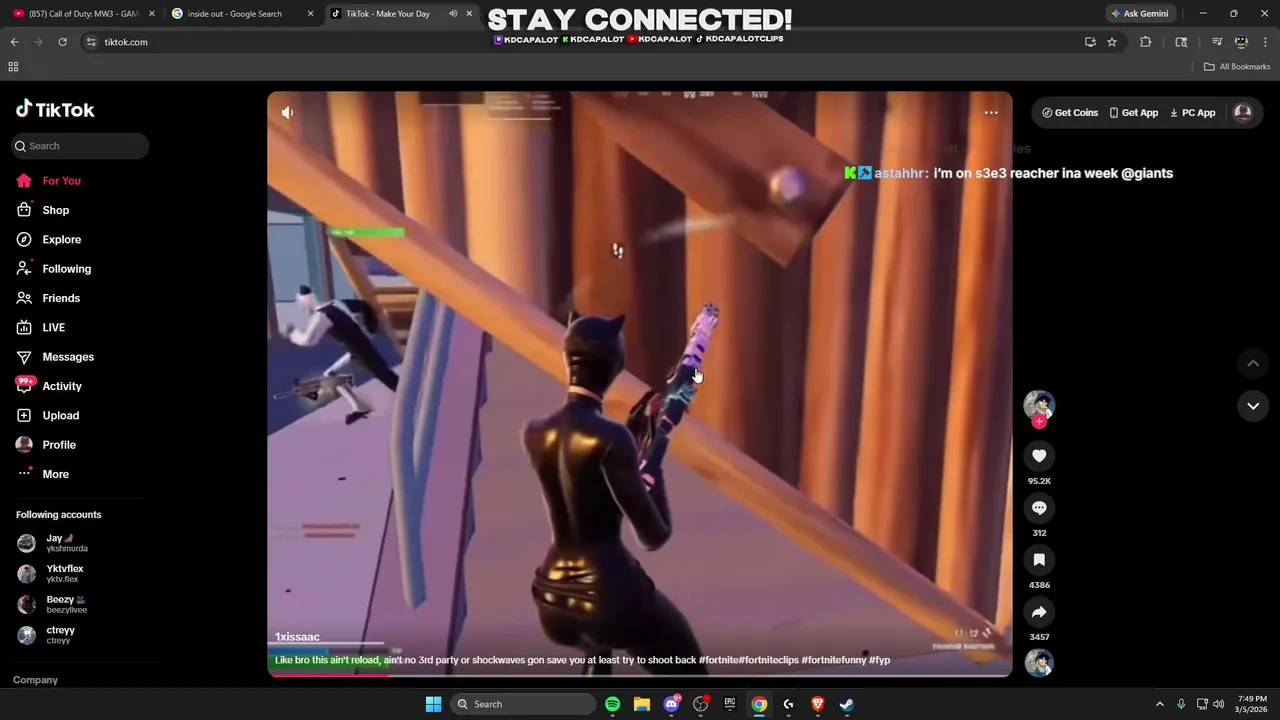Reload the page
1280x720 pixels.
pos(62,42)
